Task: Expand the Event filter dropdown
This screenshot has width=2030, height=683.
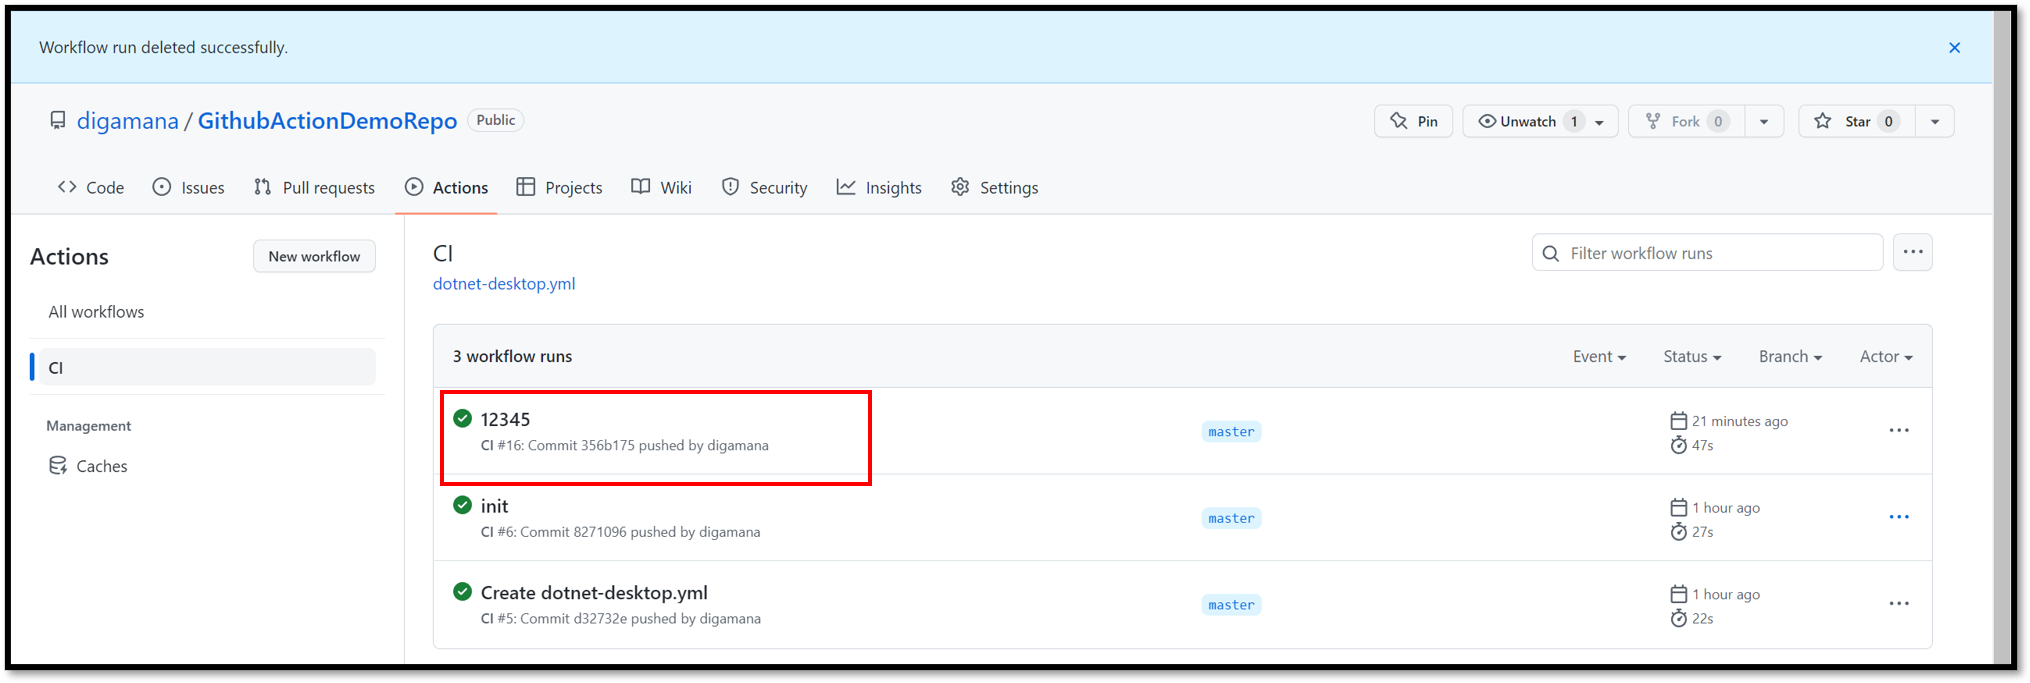Action: (x=1598, y=357)
